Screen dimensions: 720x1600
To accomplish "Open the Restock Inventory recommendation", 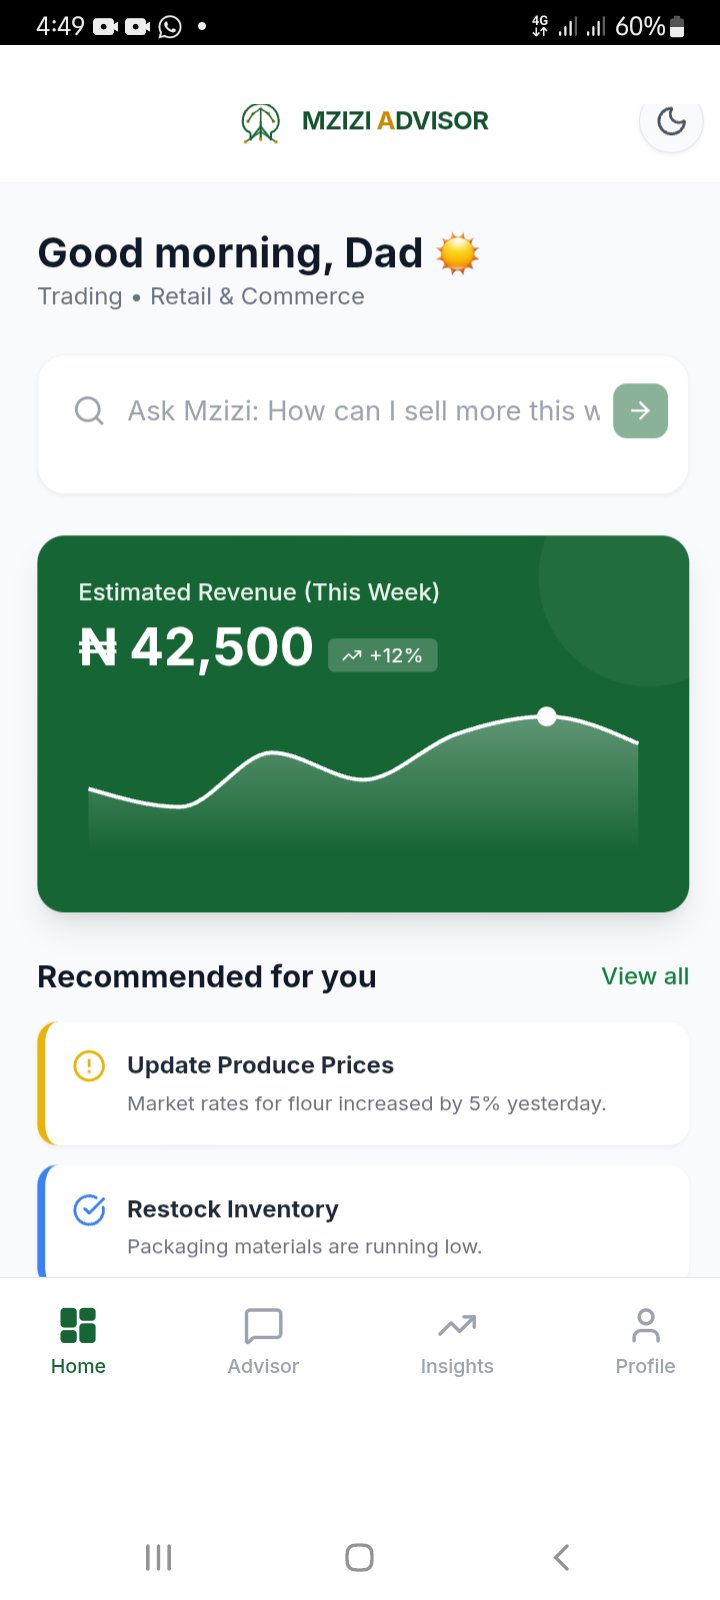I will (366, 1226).
